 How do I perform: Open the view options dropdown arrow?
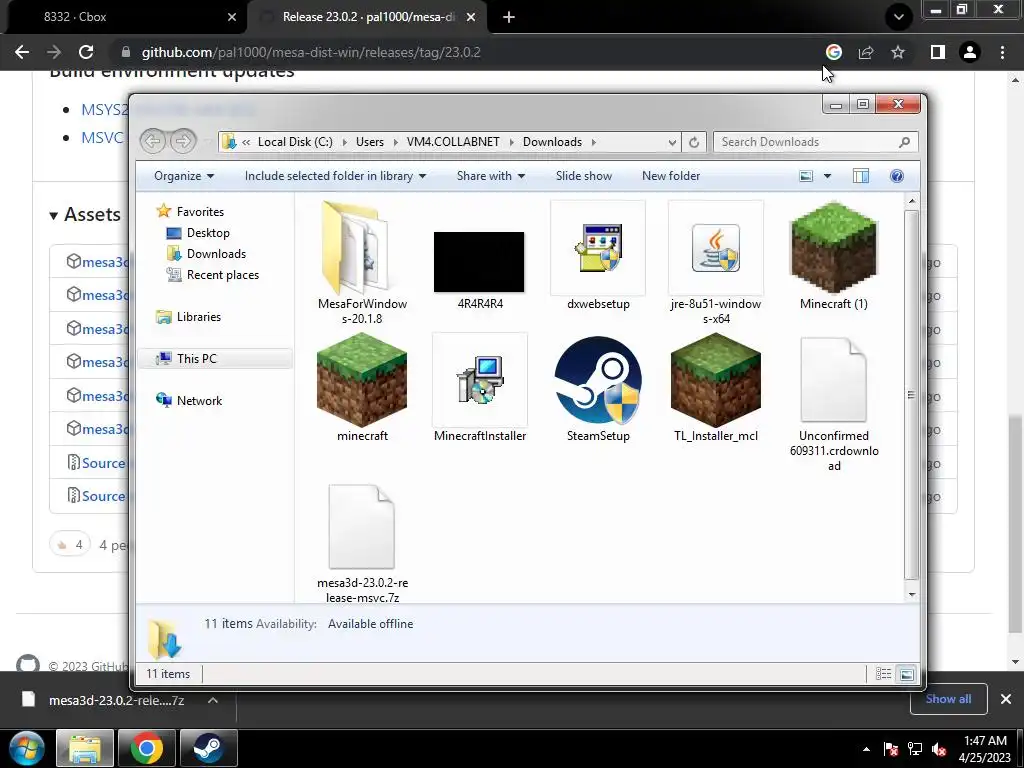click(827, 176)
